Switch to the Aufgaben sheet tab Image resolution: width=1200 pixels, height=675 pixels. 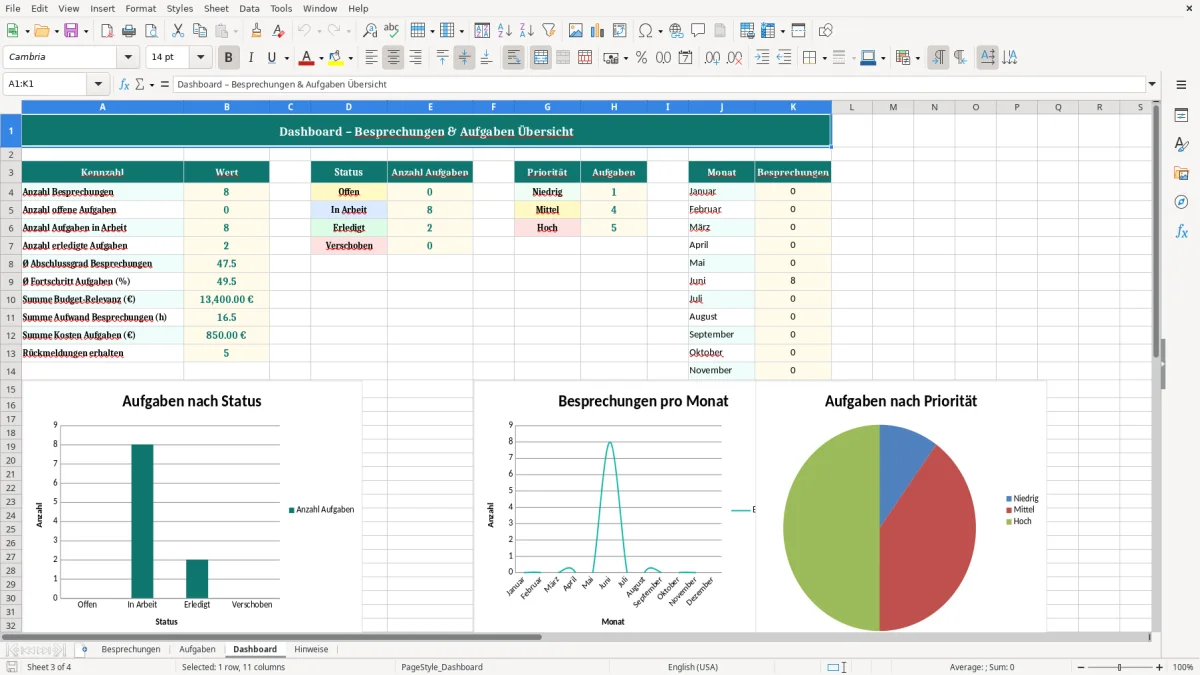(x=197, y=649)
